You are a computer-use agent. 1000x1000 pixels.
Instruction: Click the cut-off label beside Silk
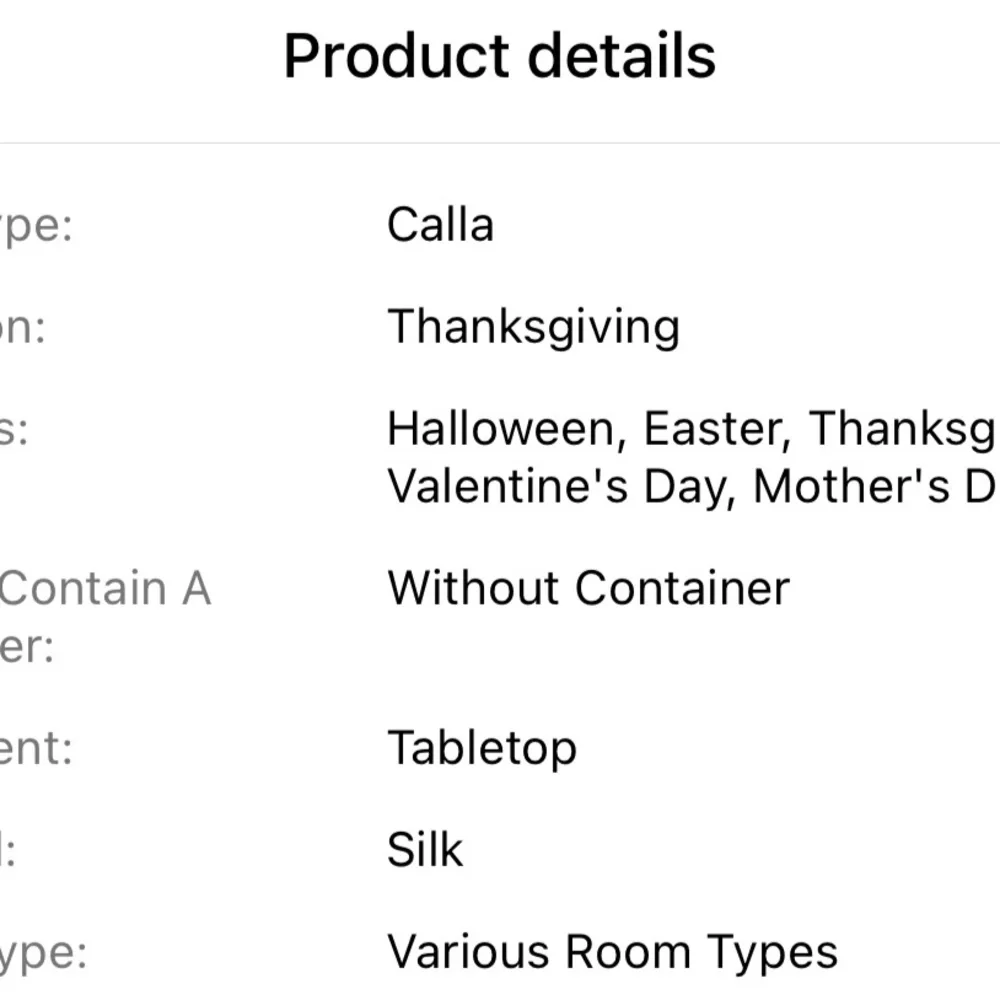[10, 851]
